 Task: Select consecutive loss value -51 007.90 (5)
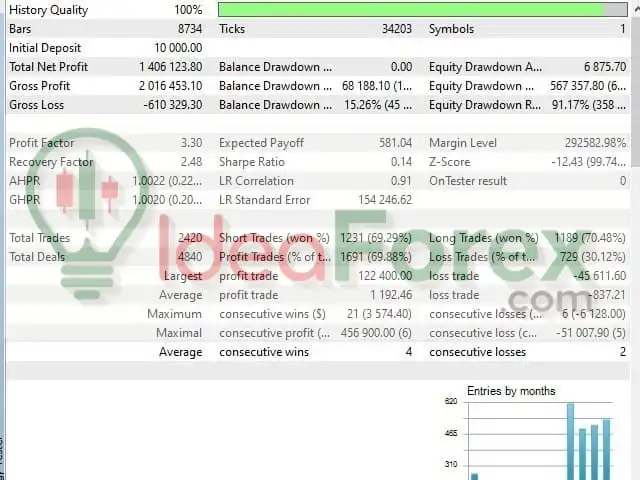click(x=591, y=333)
